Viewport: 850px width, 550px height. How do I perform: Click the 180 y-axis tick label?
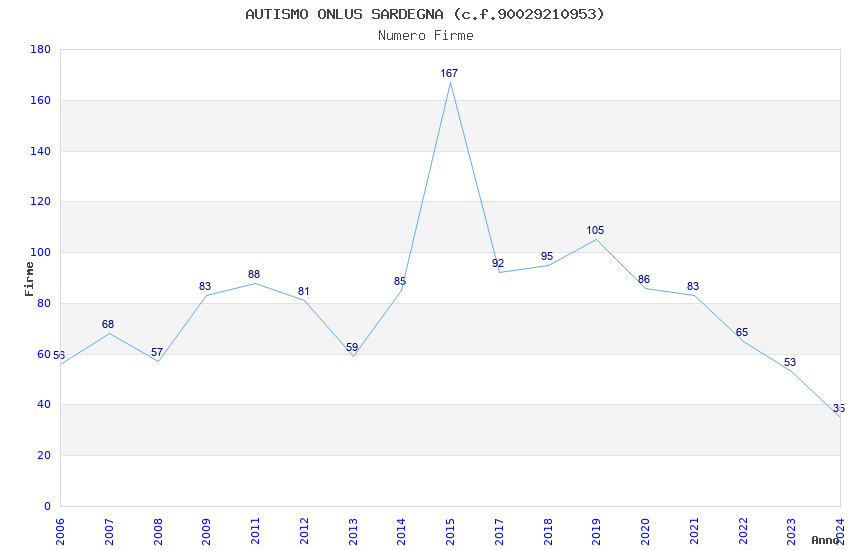(41, 49)
